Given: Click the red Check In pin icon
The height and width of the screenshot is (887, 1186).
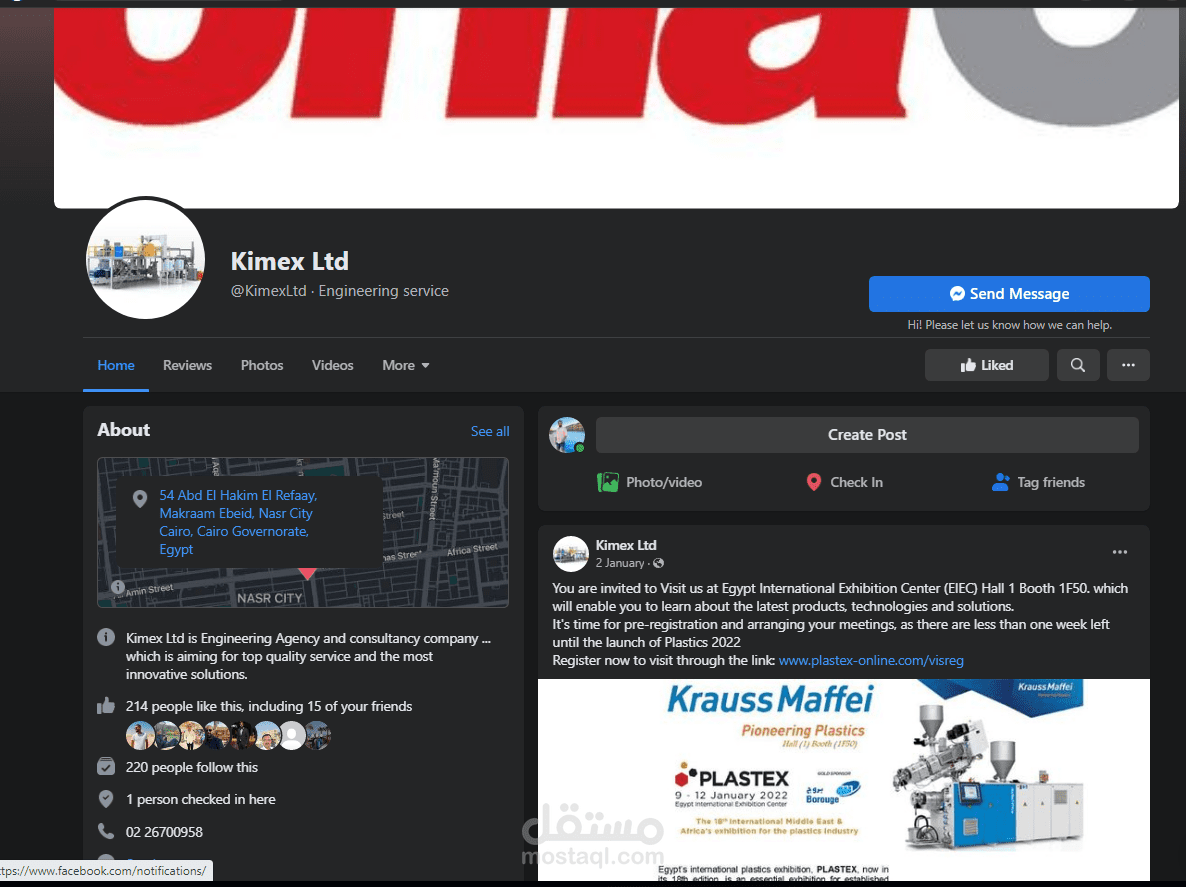Looking at the screenshot, I should 814,482.
